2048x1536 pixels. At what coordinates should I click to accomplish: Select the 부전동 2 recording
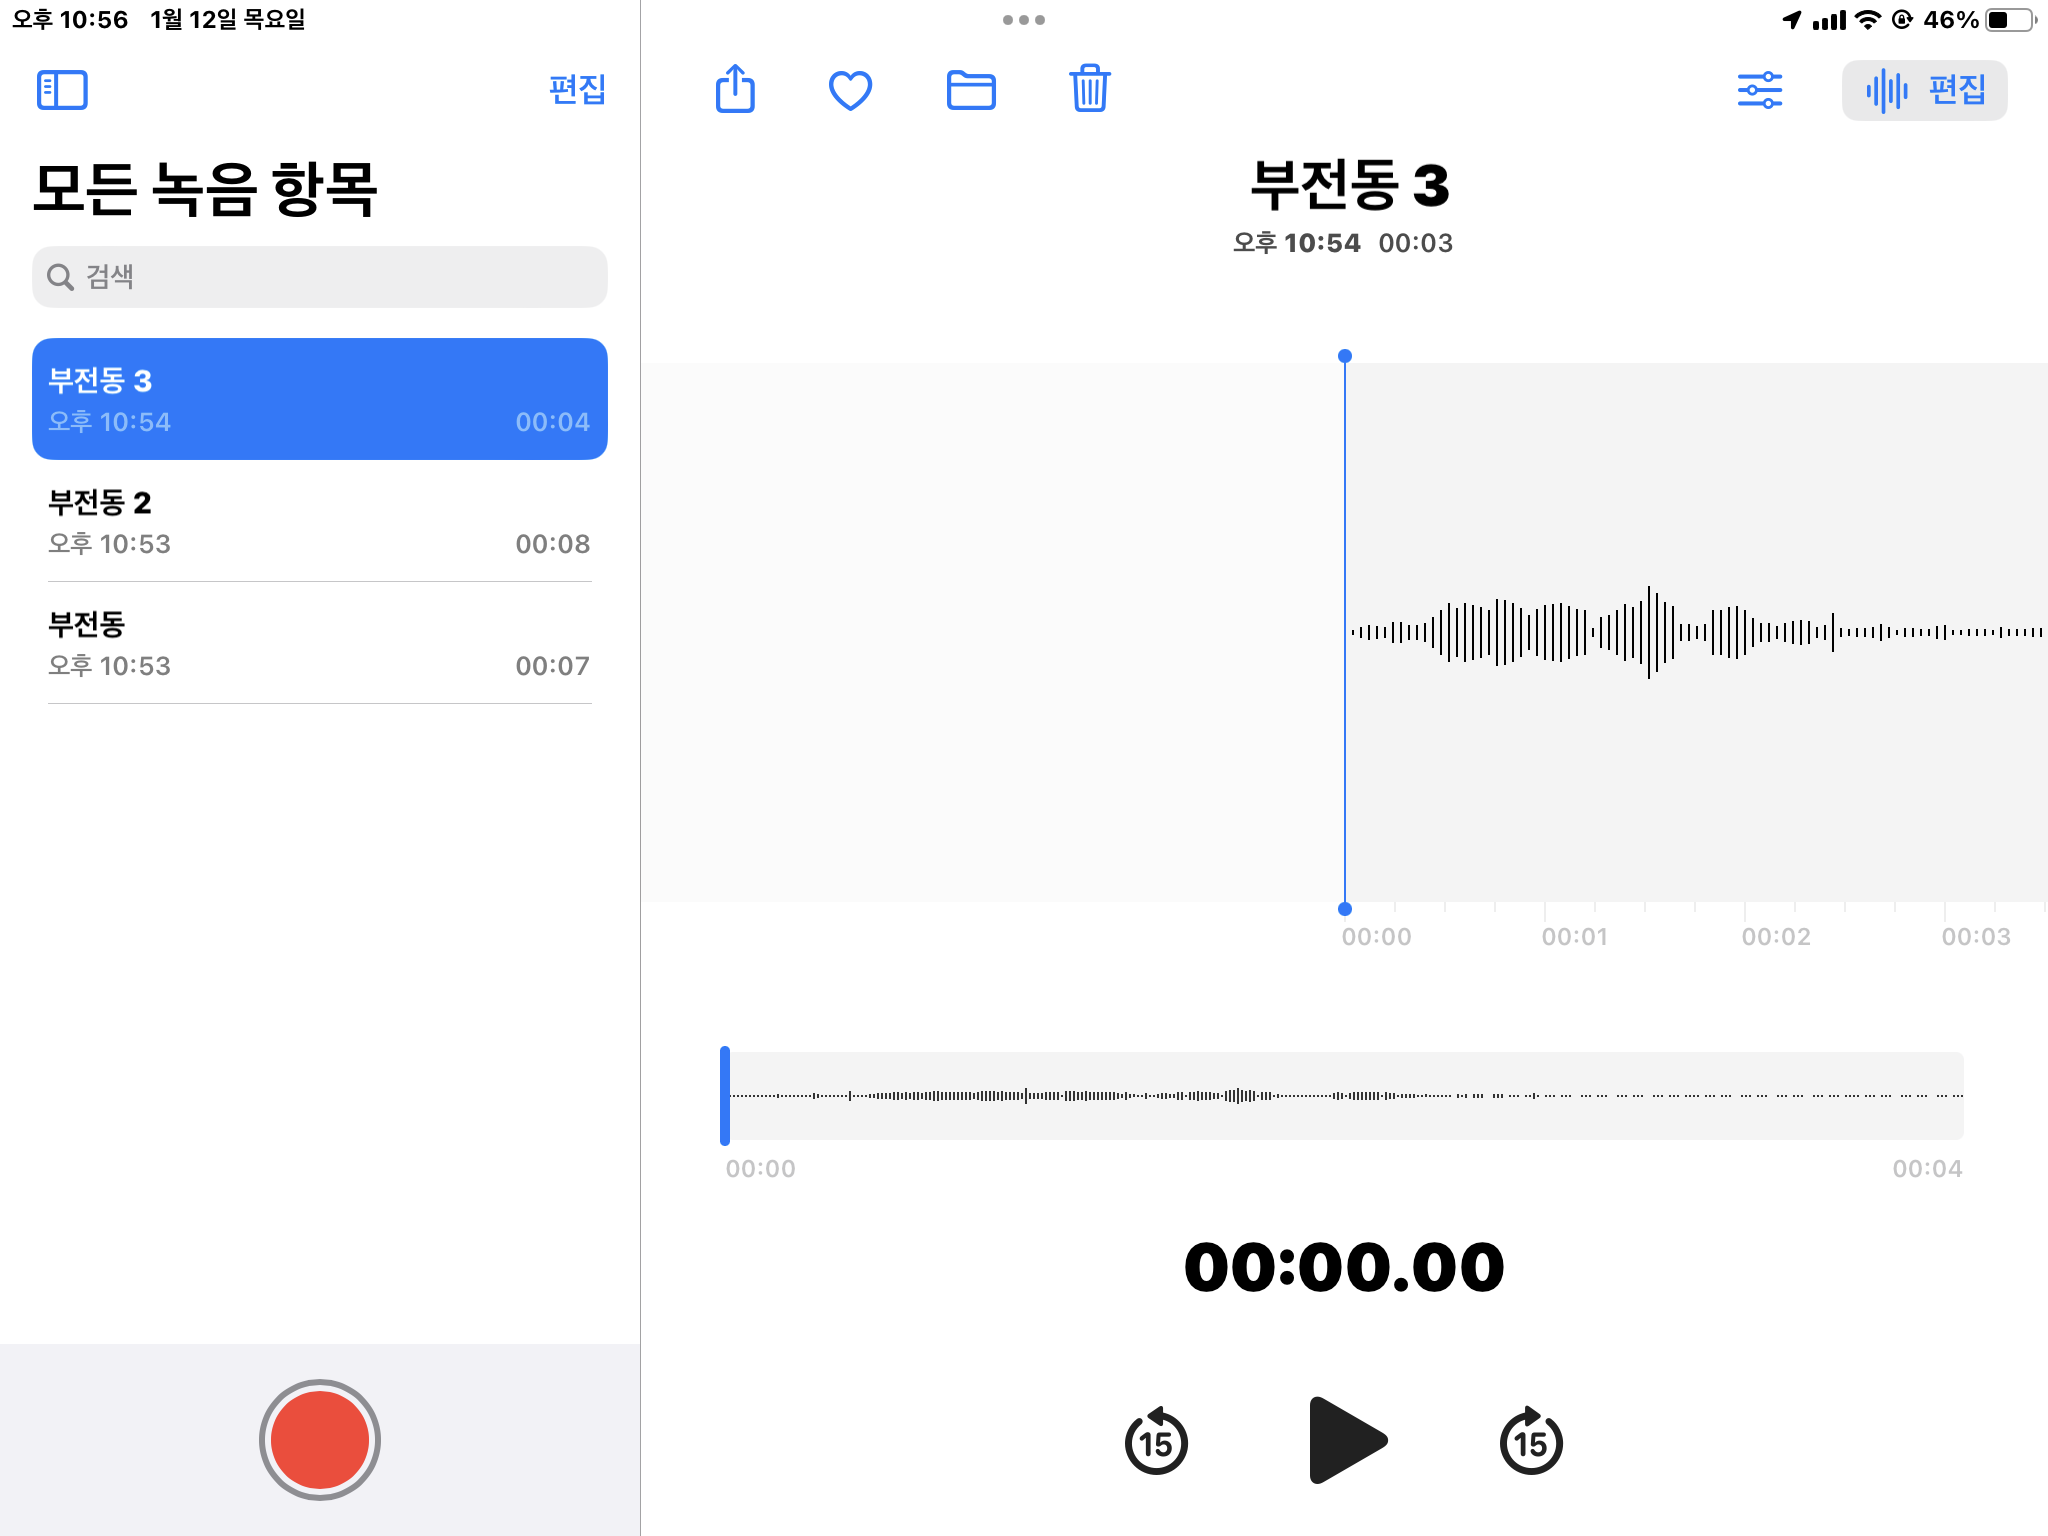tap(320, 521)
